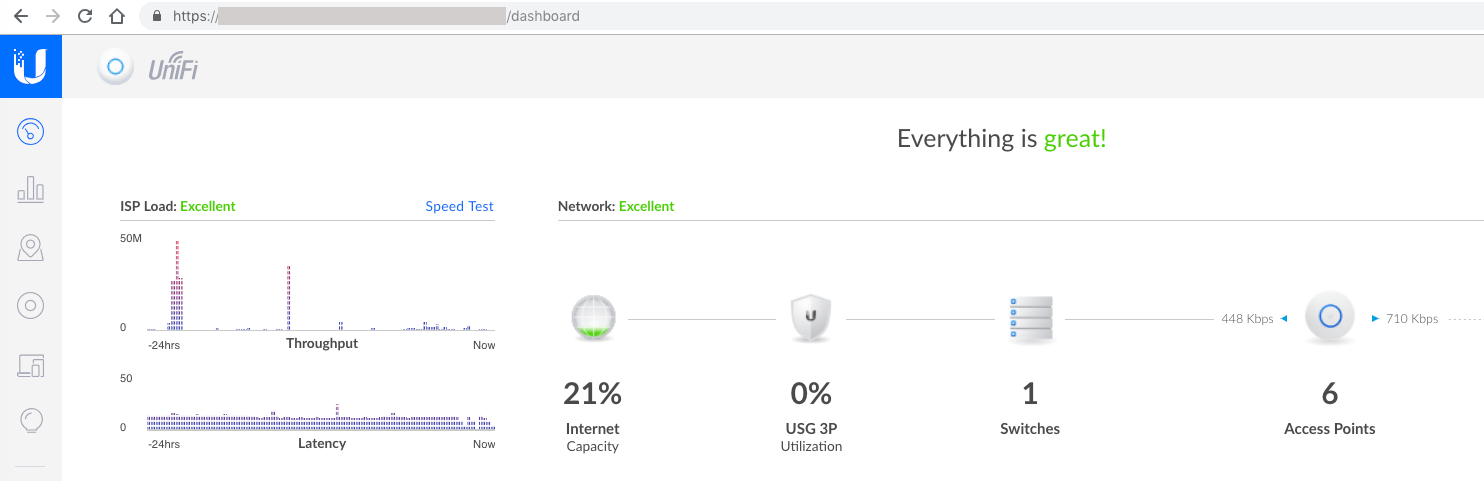The image size is (1484, 481).
Task: Click the Ubiquiti U logo at top left
Action: pos(31,66)
